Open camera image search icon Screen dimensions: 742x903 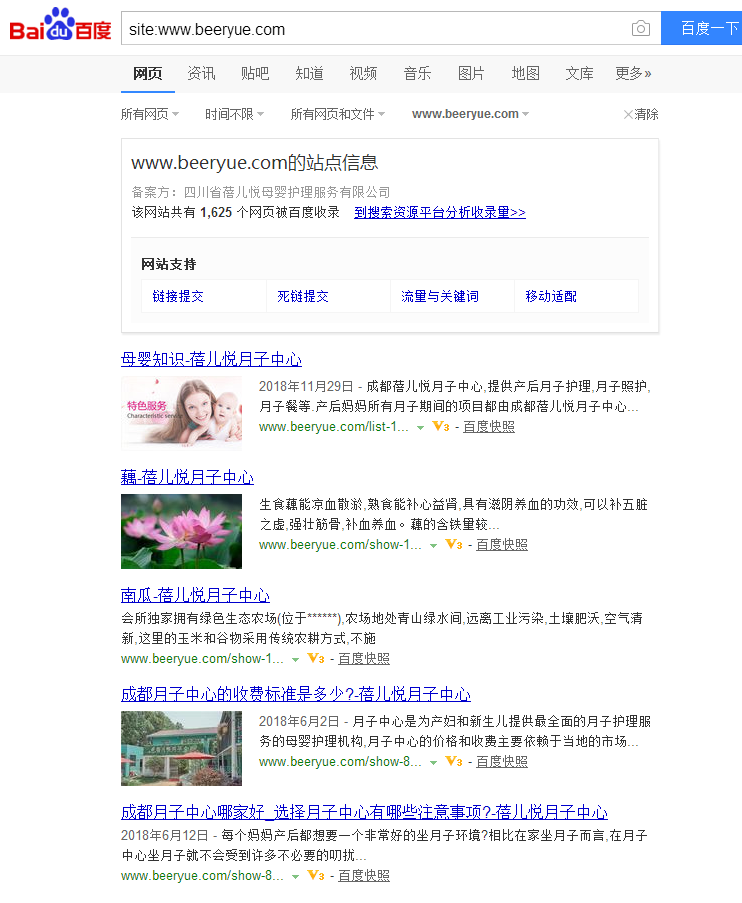coord(641,28)
